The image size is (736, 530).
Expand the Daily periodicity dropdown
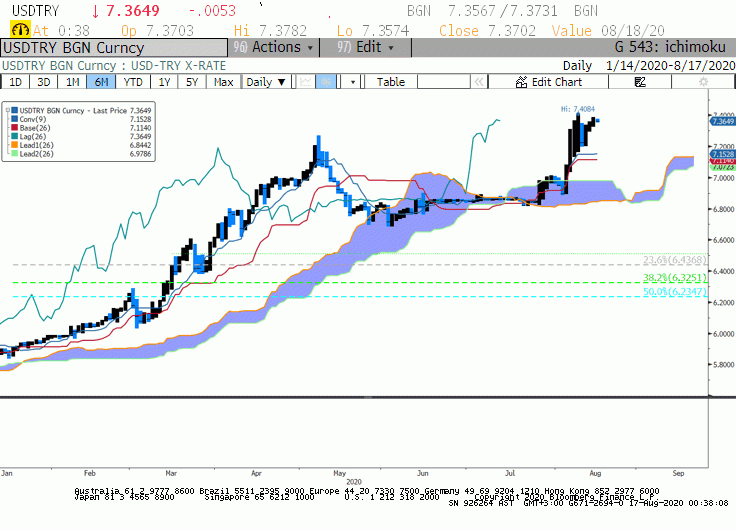coord(266,82)
